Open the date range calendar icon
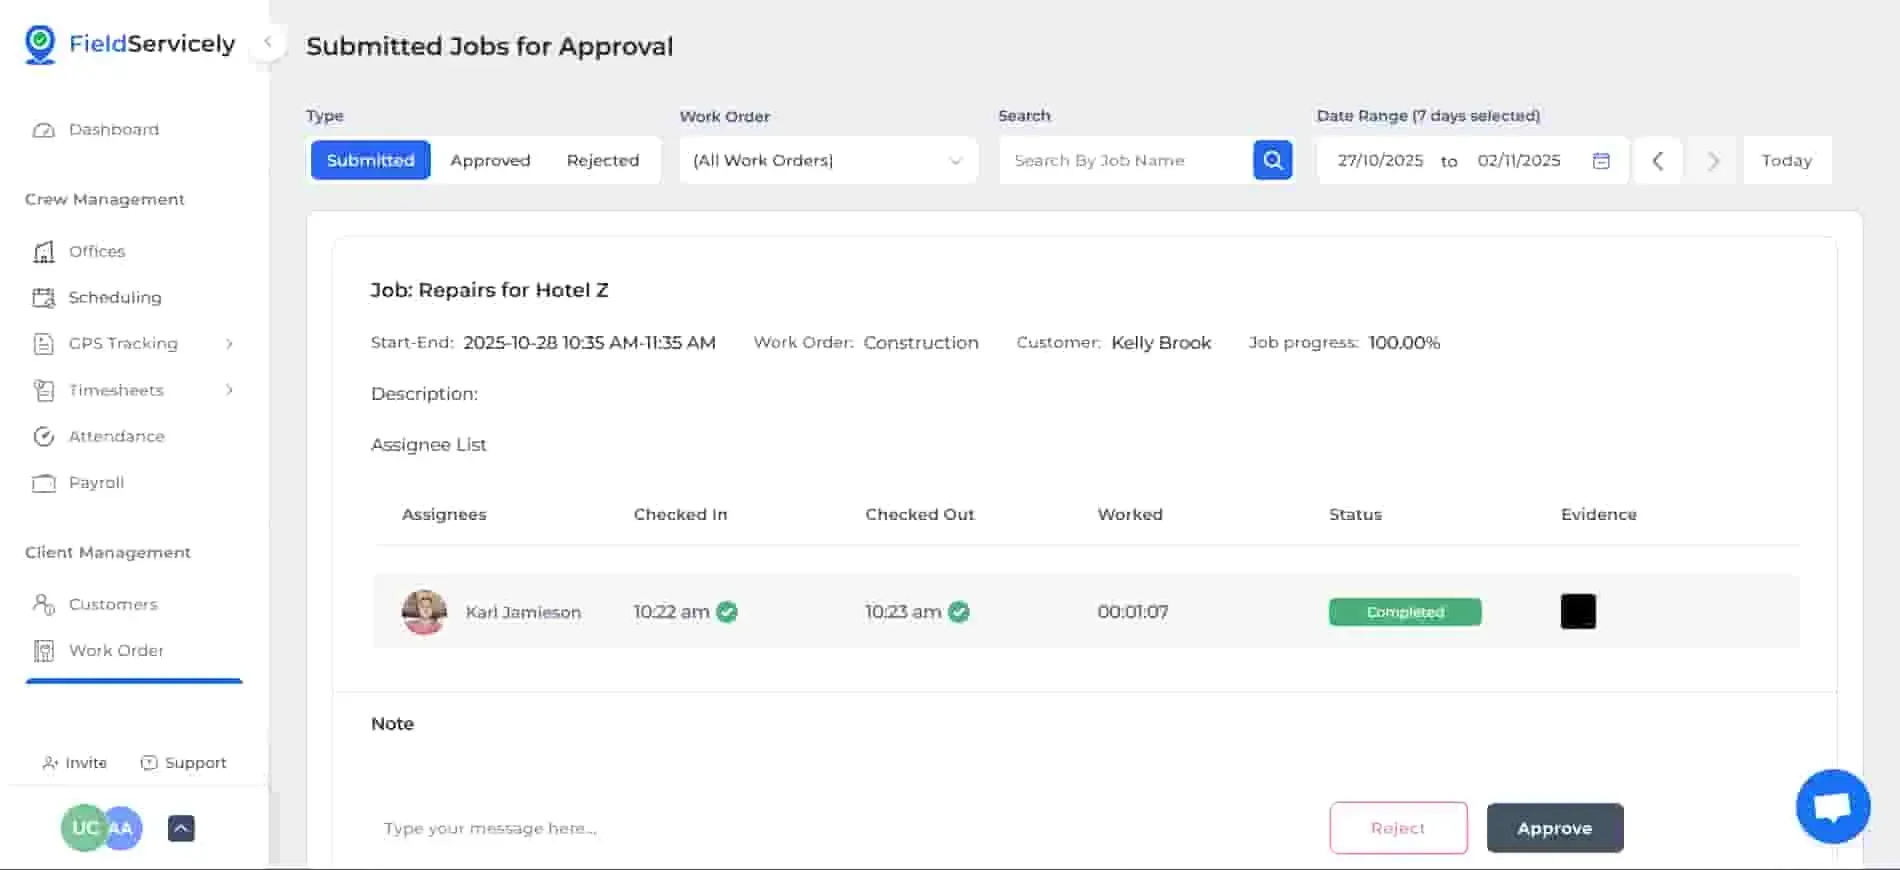1900x870 pixels. click(1601, 160)
